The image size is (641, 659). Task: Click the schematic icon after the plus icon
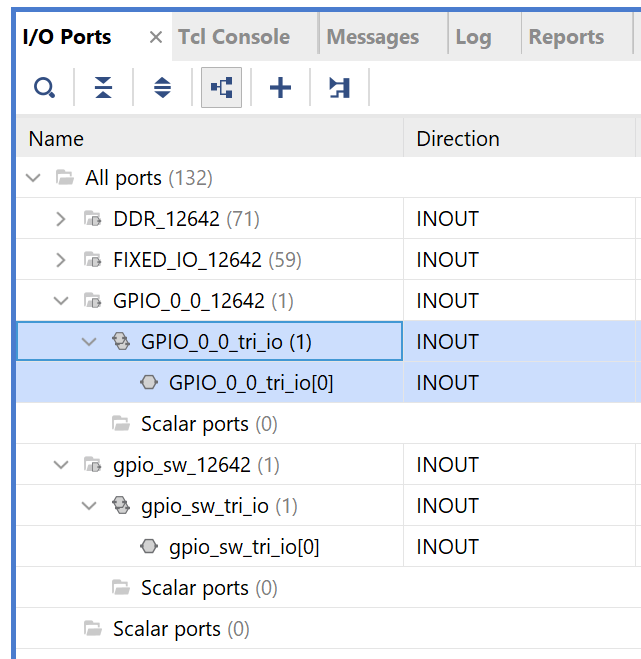340,87
